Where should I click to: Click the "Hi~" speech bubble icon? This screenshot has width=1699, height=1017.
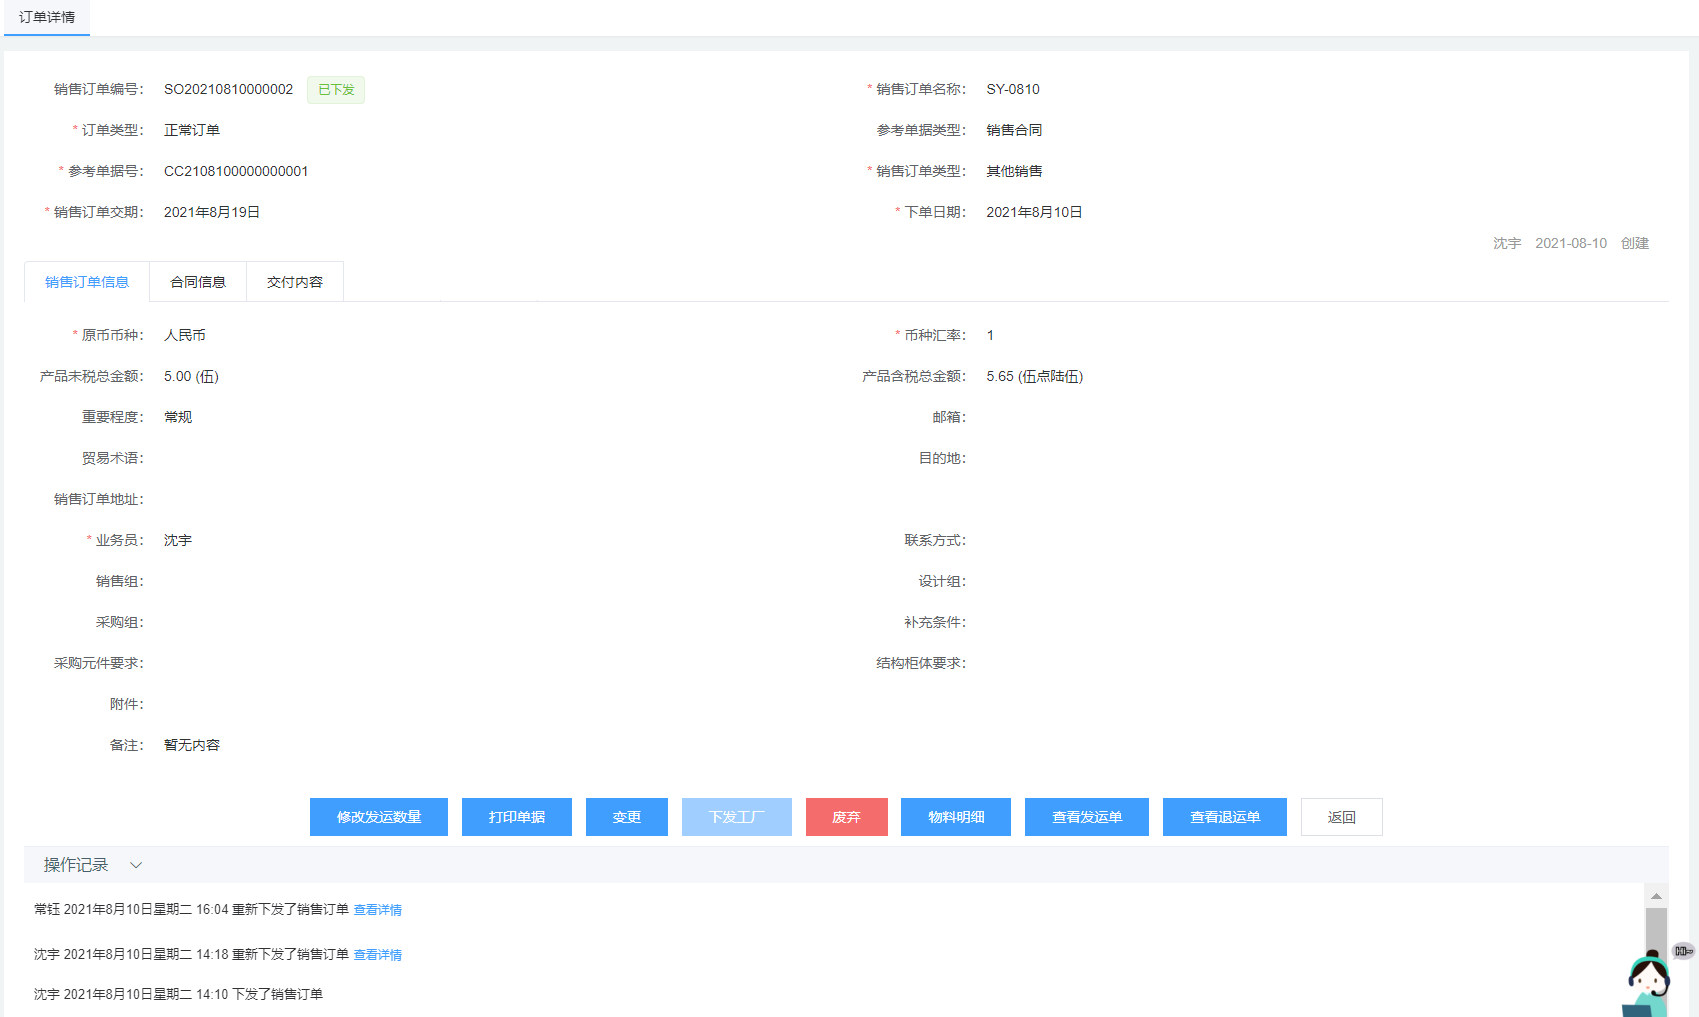(x=1684, y=951)
